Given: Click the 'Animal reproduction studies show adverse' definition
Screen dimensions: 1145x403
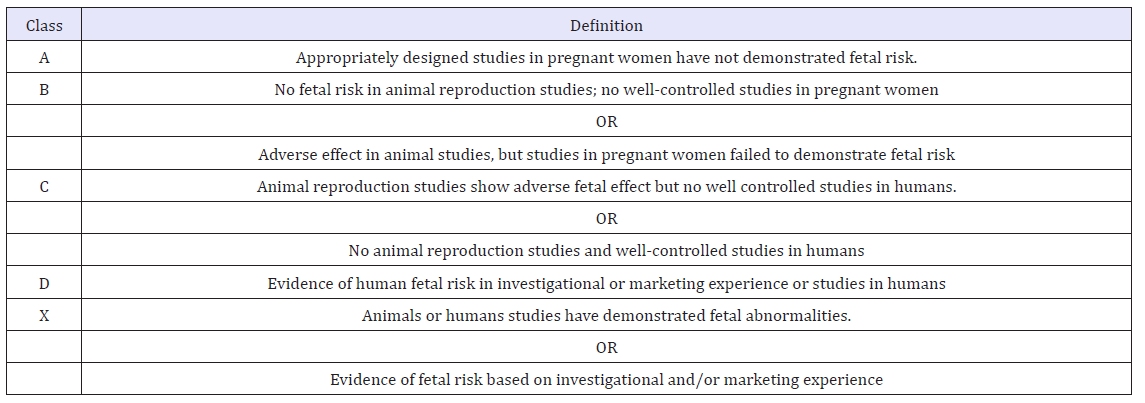Looking at the screenshot, I should (606, 187).
